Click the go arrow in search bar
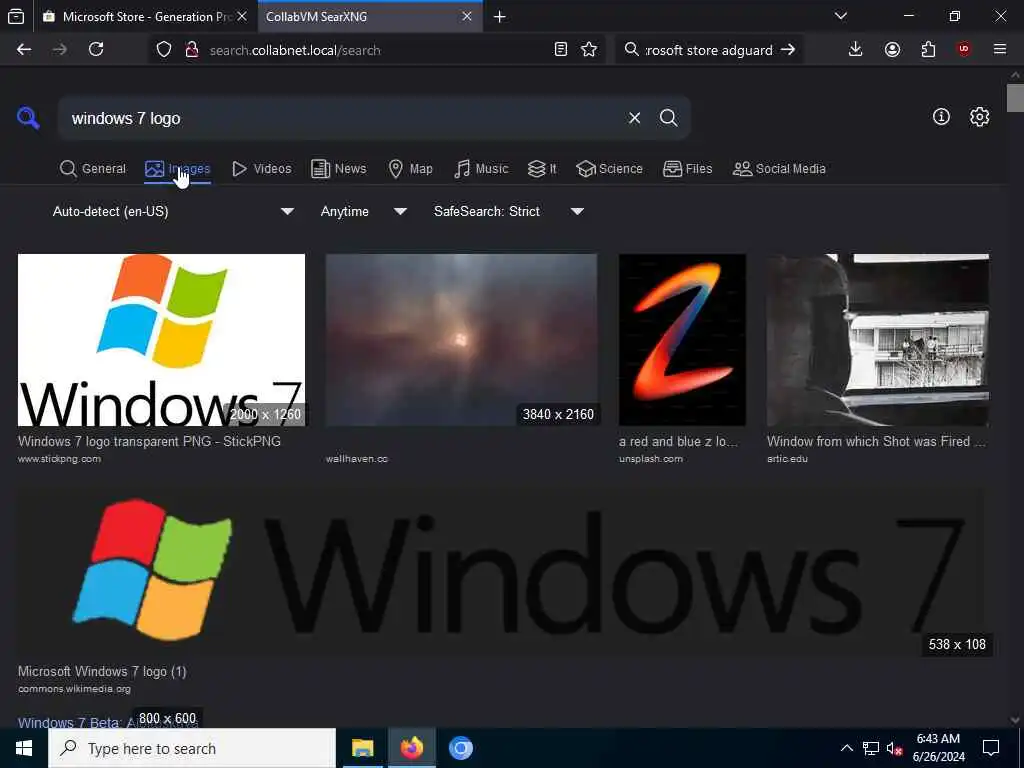This screenshot has height=768, width=1024. coord(788,50)
